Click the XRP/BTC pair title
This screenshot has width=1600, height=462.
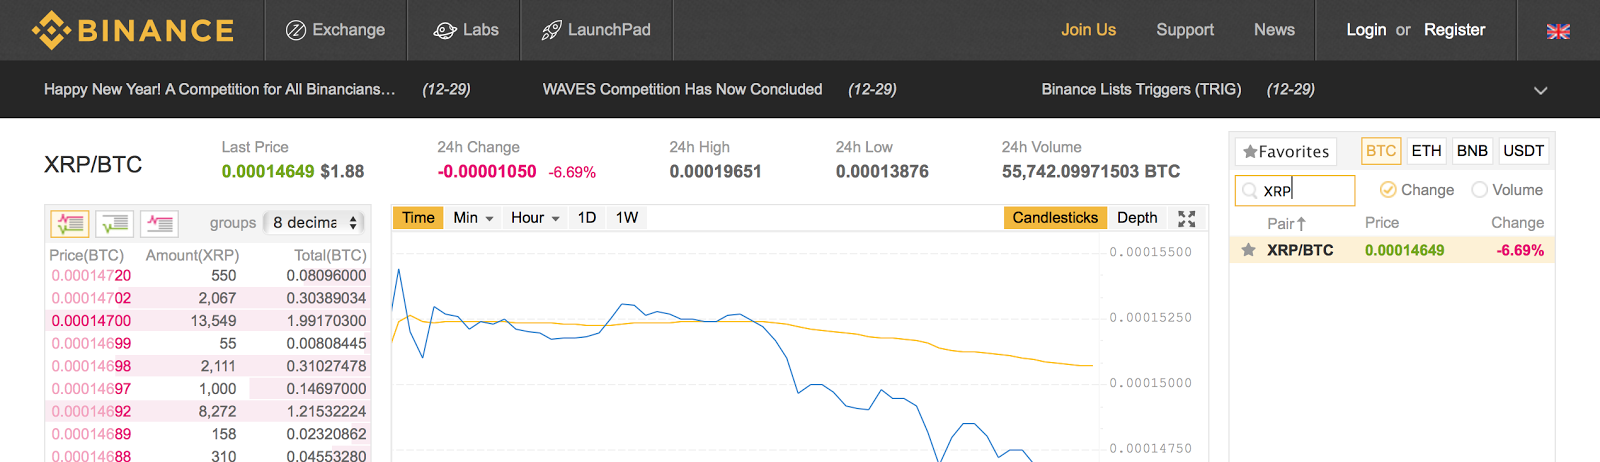tap(93, 165)
